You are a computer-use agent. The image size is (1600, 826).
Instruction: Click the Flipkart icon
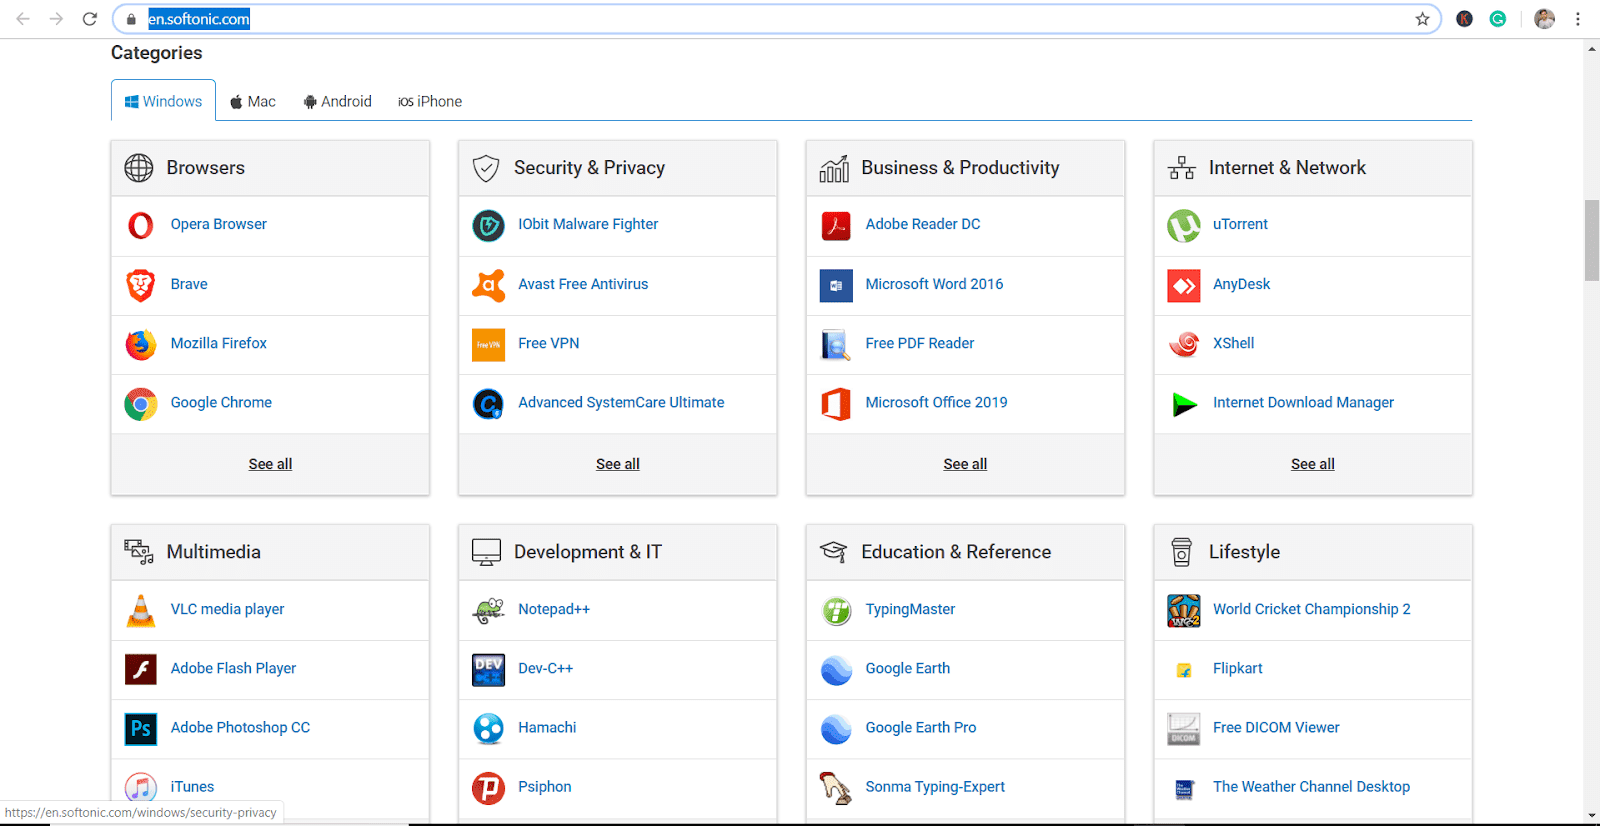click(1184, 670)
